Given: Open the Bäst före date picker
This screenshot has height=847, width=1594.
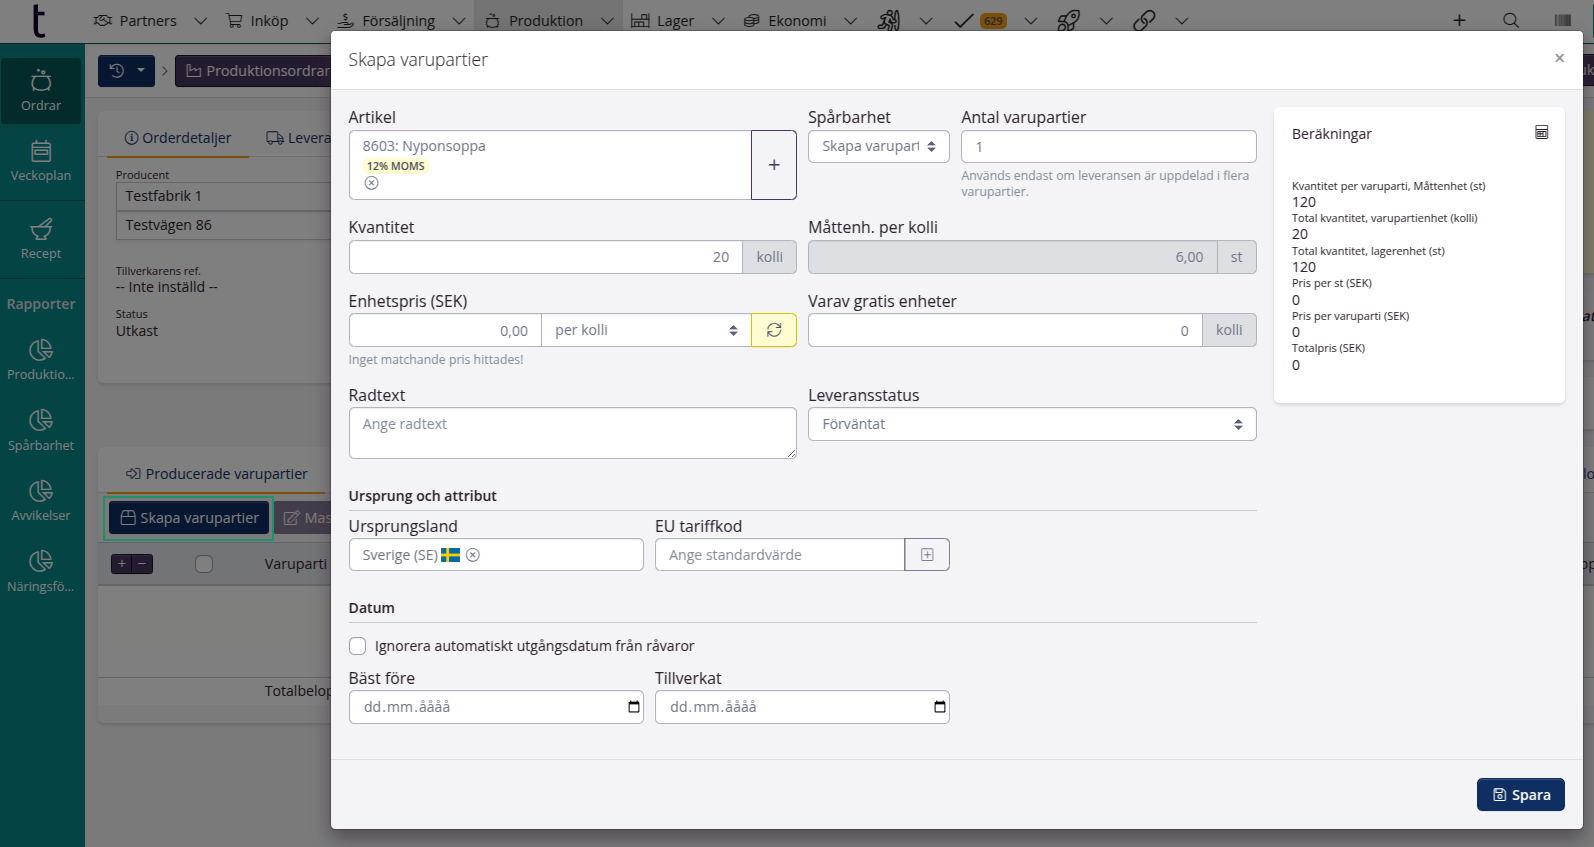Looking at the screenshot, I should [x=633, y=707].
